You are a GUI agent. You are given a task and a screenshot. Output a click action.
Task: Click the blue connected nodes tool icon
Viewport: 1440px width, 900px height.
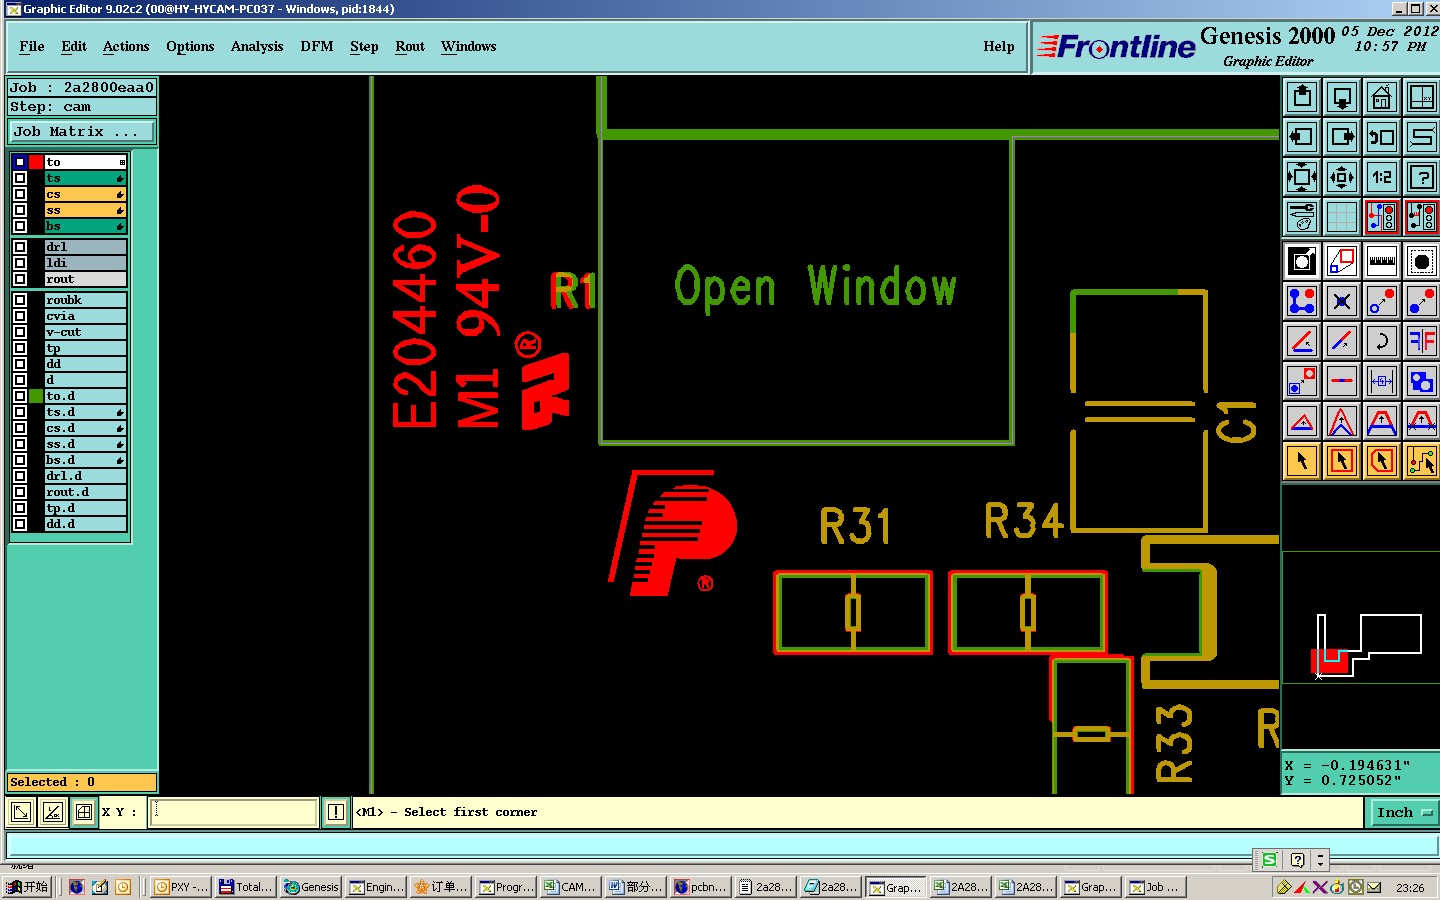pos(1302,301)
